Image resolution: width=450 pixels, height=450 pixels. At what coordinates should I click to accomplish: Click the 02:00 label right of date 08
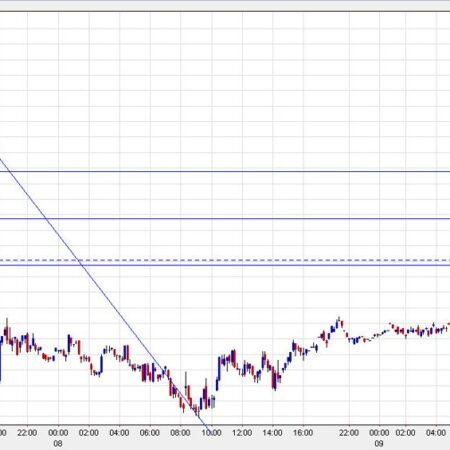(89, 433)
